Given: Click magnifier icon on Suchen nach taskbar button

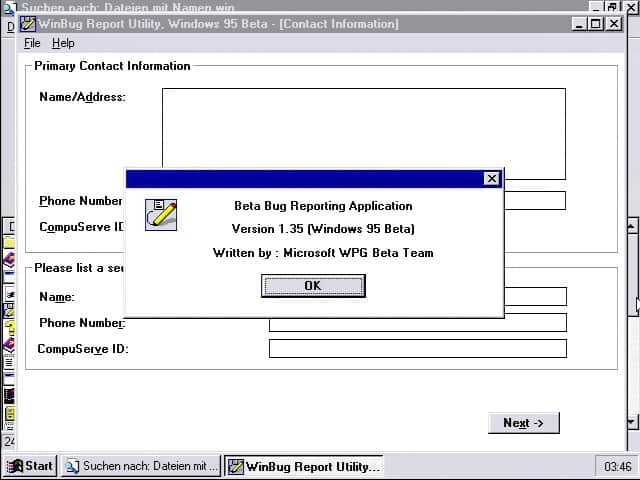Looking at the screenshot, I should point(72,466).
